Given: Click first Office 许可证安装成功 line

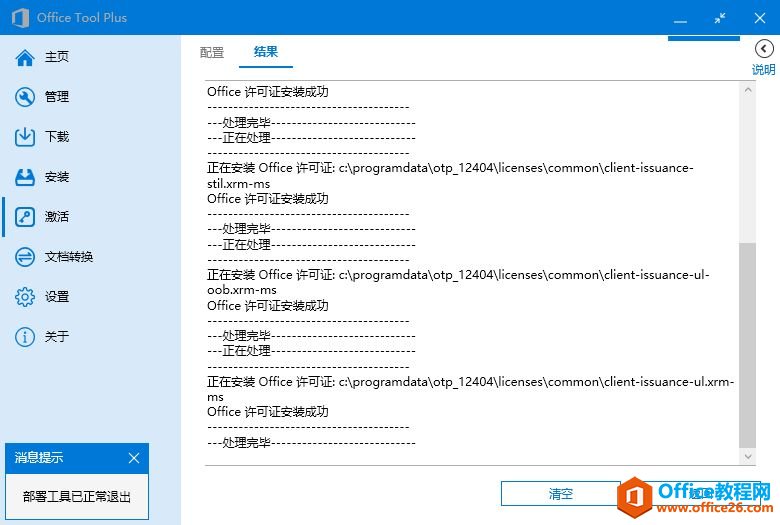Looking at the screenshot, I should pyautogui.click(x=268, y=92).
